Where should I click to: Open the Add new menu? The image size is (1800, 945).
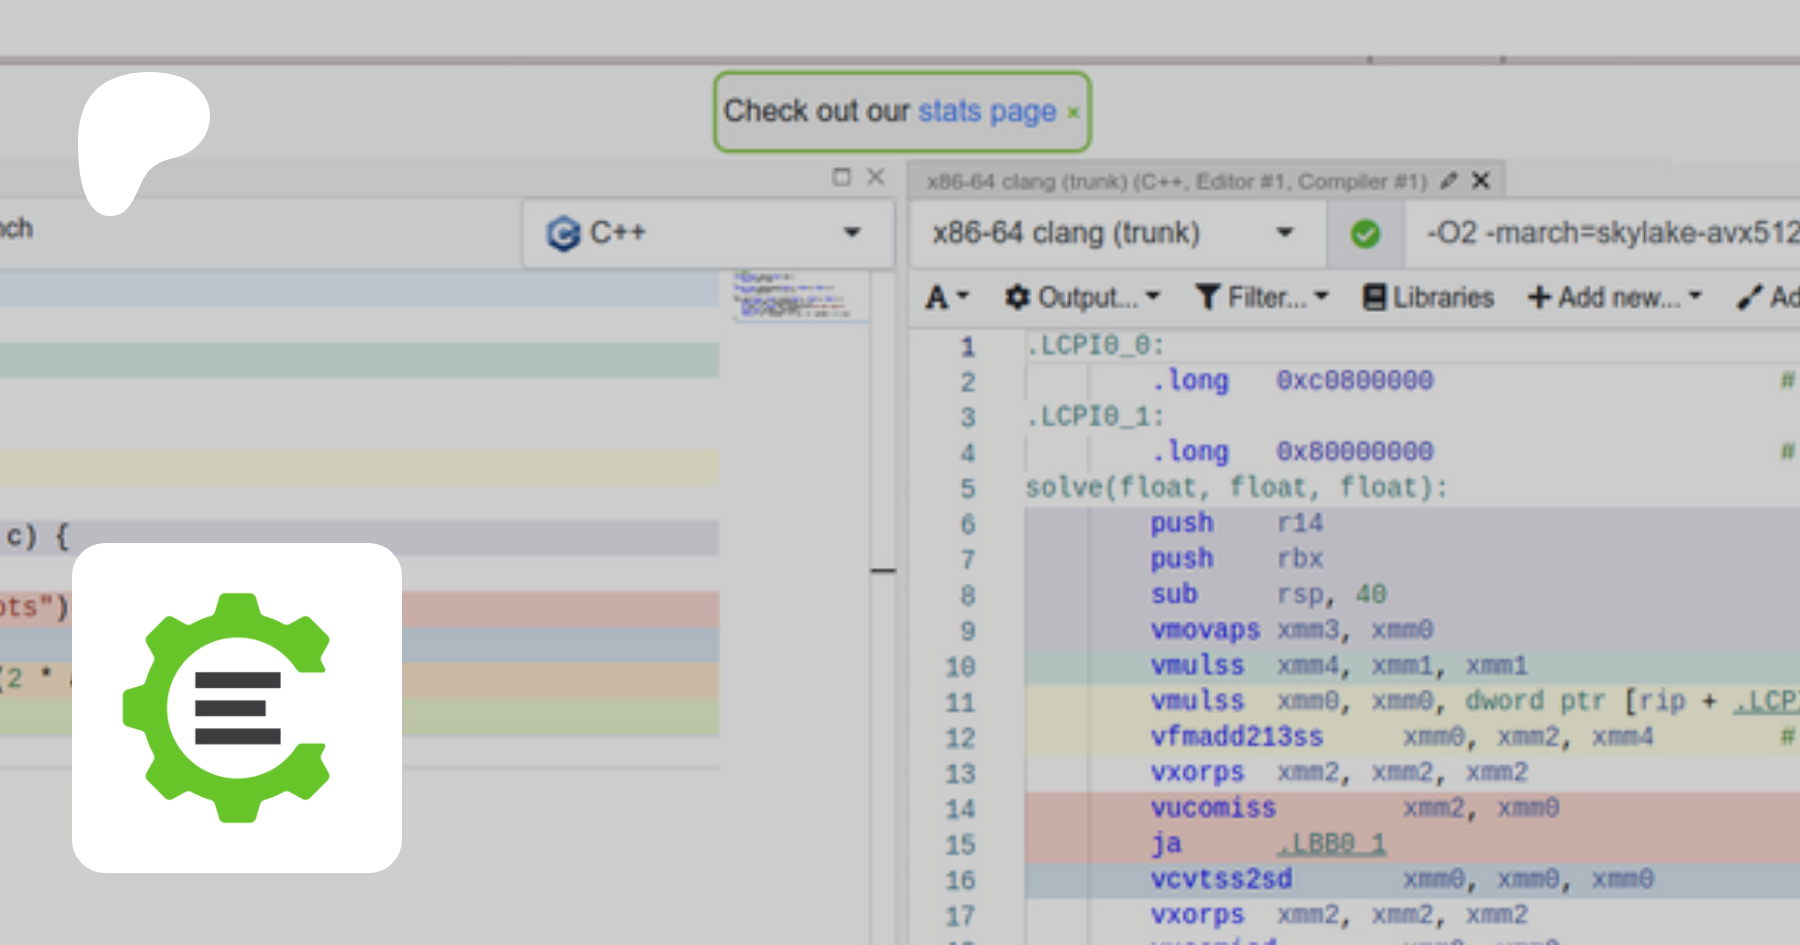[x=1614, y=298]
